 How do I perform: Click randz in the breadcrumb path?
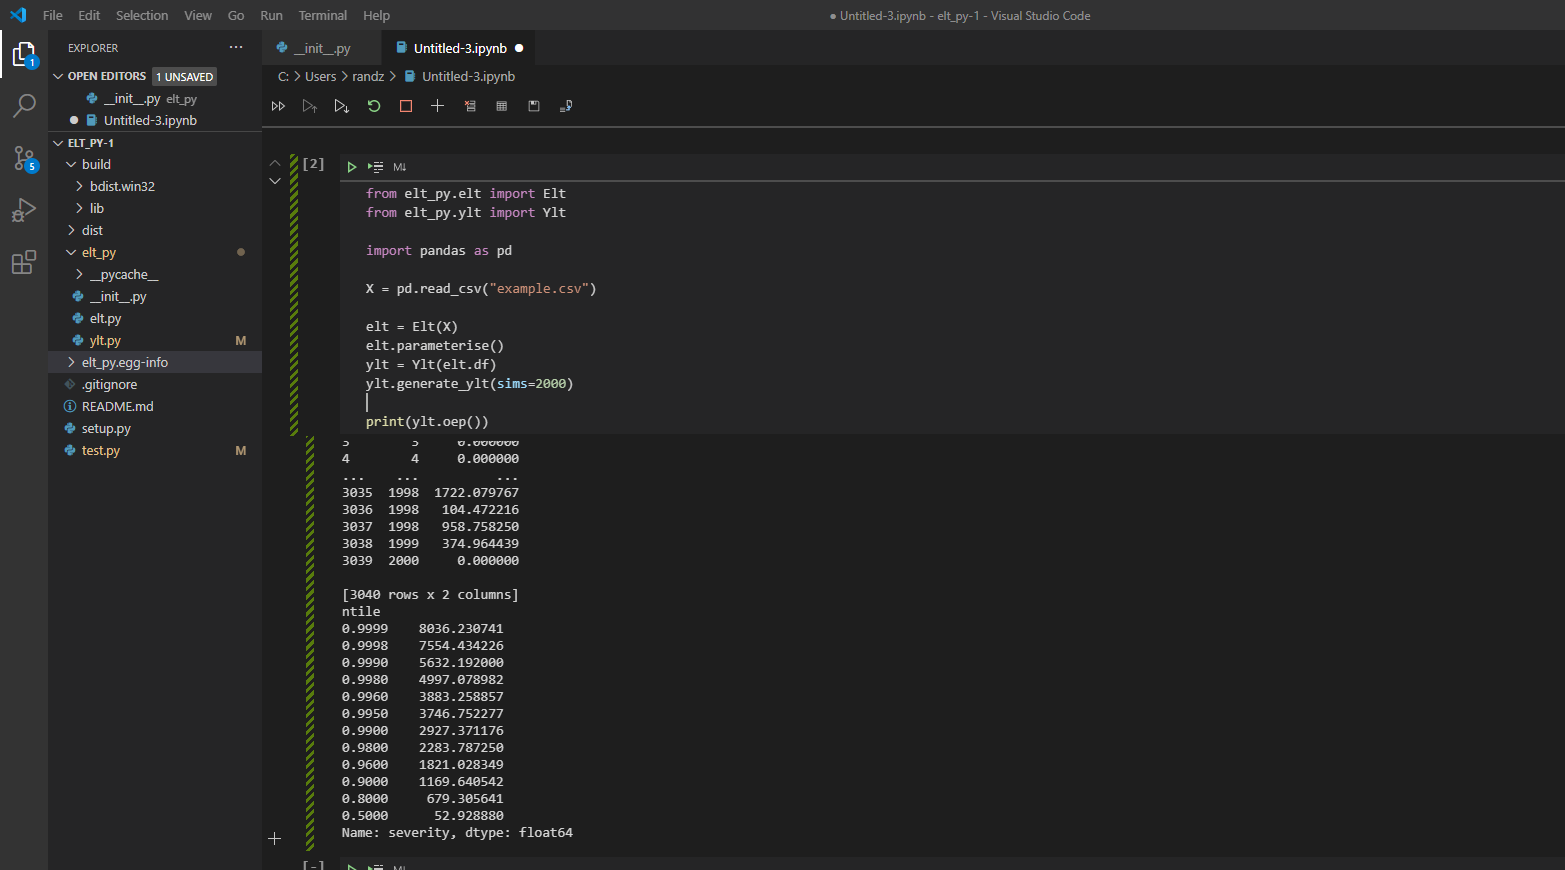tap(368, 76)
